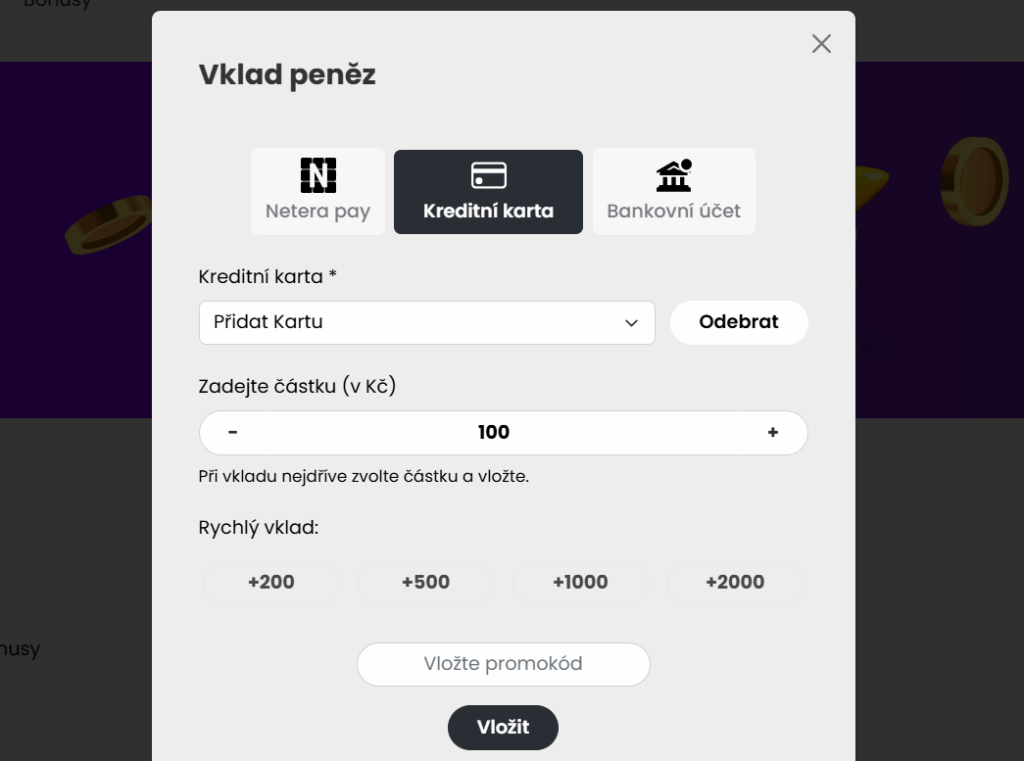This screenshot has width=1024, height=761.
Task: Focus the Vložte promokód input field
Action: (503, 664)
